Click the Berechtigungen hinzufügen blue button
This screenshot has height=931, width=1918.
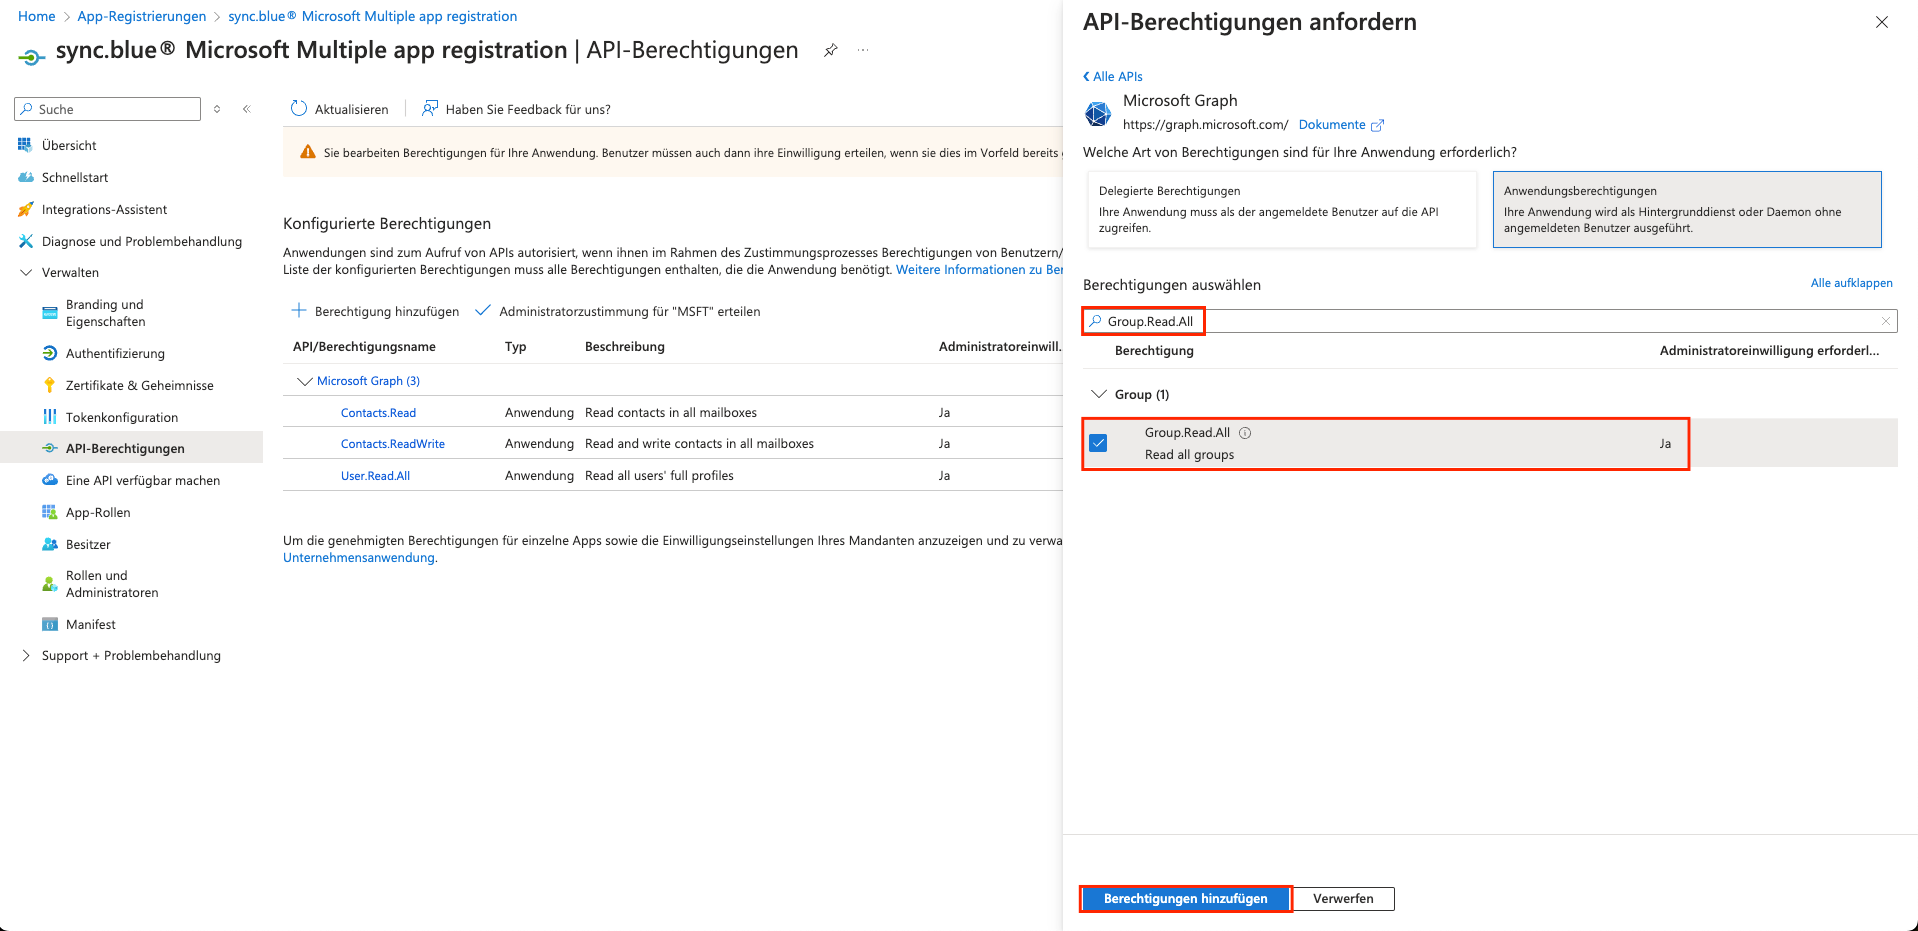[1185, 899]
